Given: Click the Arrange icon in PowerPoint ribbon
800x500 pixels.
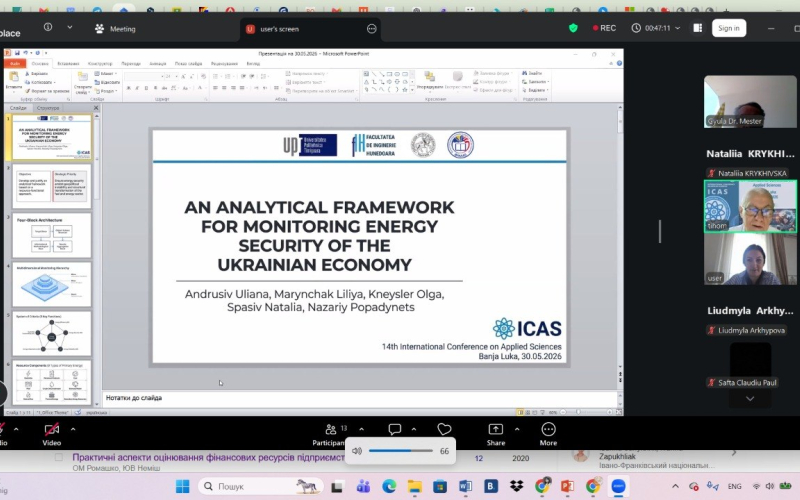Looking at the screenshot, I should point(430,77).
